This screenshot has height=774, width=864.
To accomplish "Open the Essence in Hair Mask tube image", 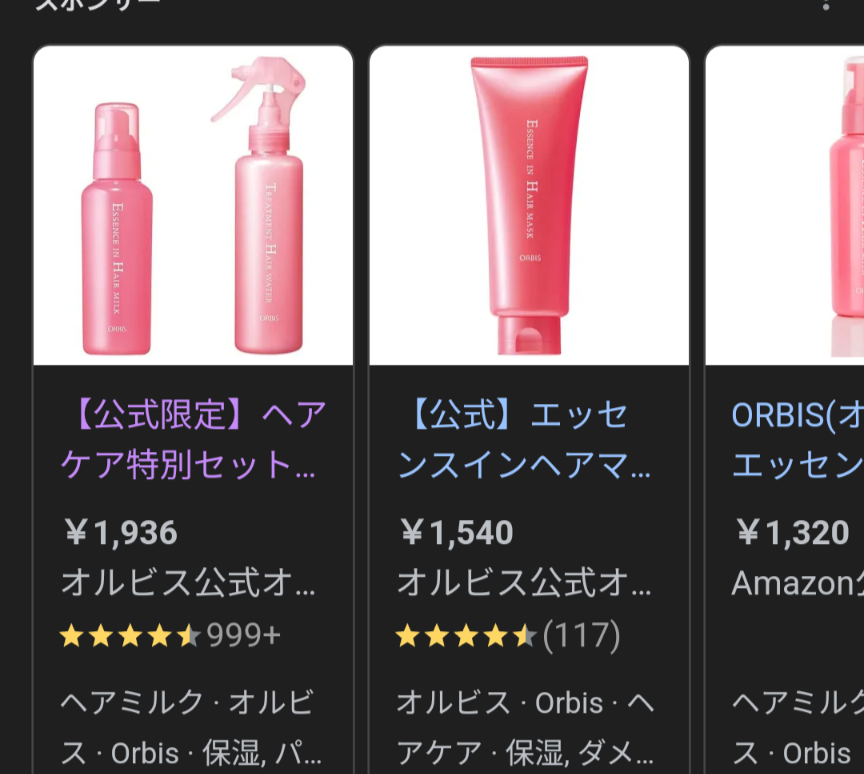I will click(529, 205).
